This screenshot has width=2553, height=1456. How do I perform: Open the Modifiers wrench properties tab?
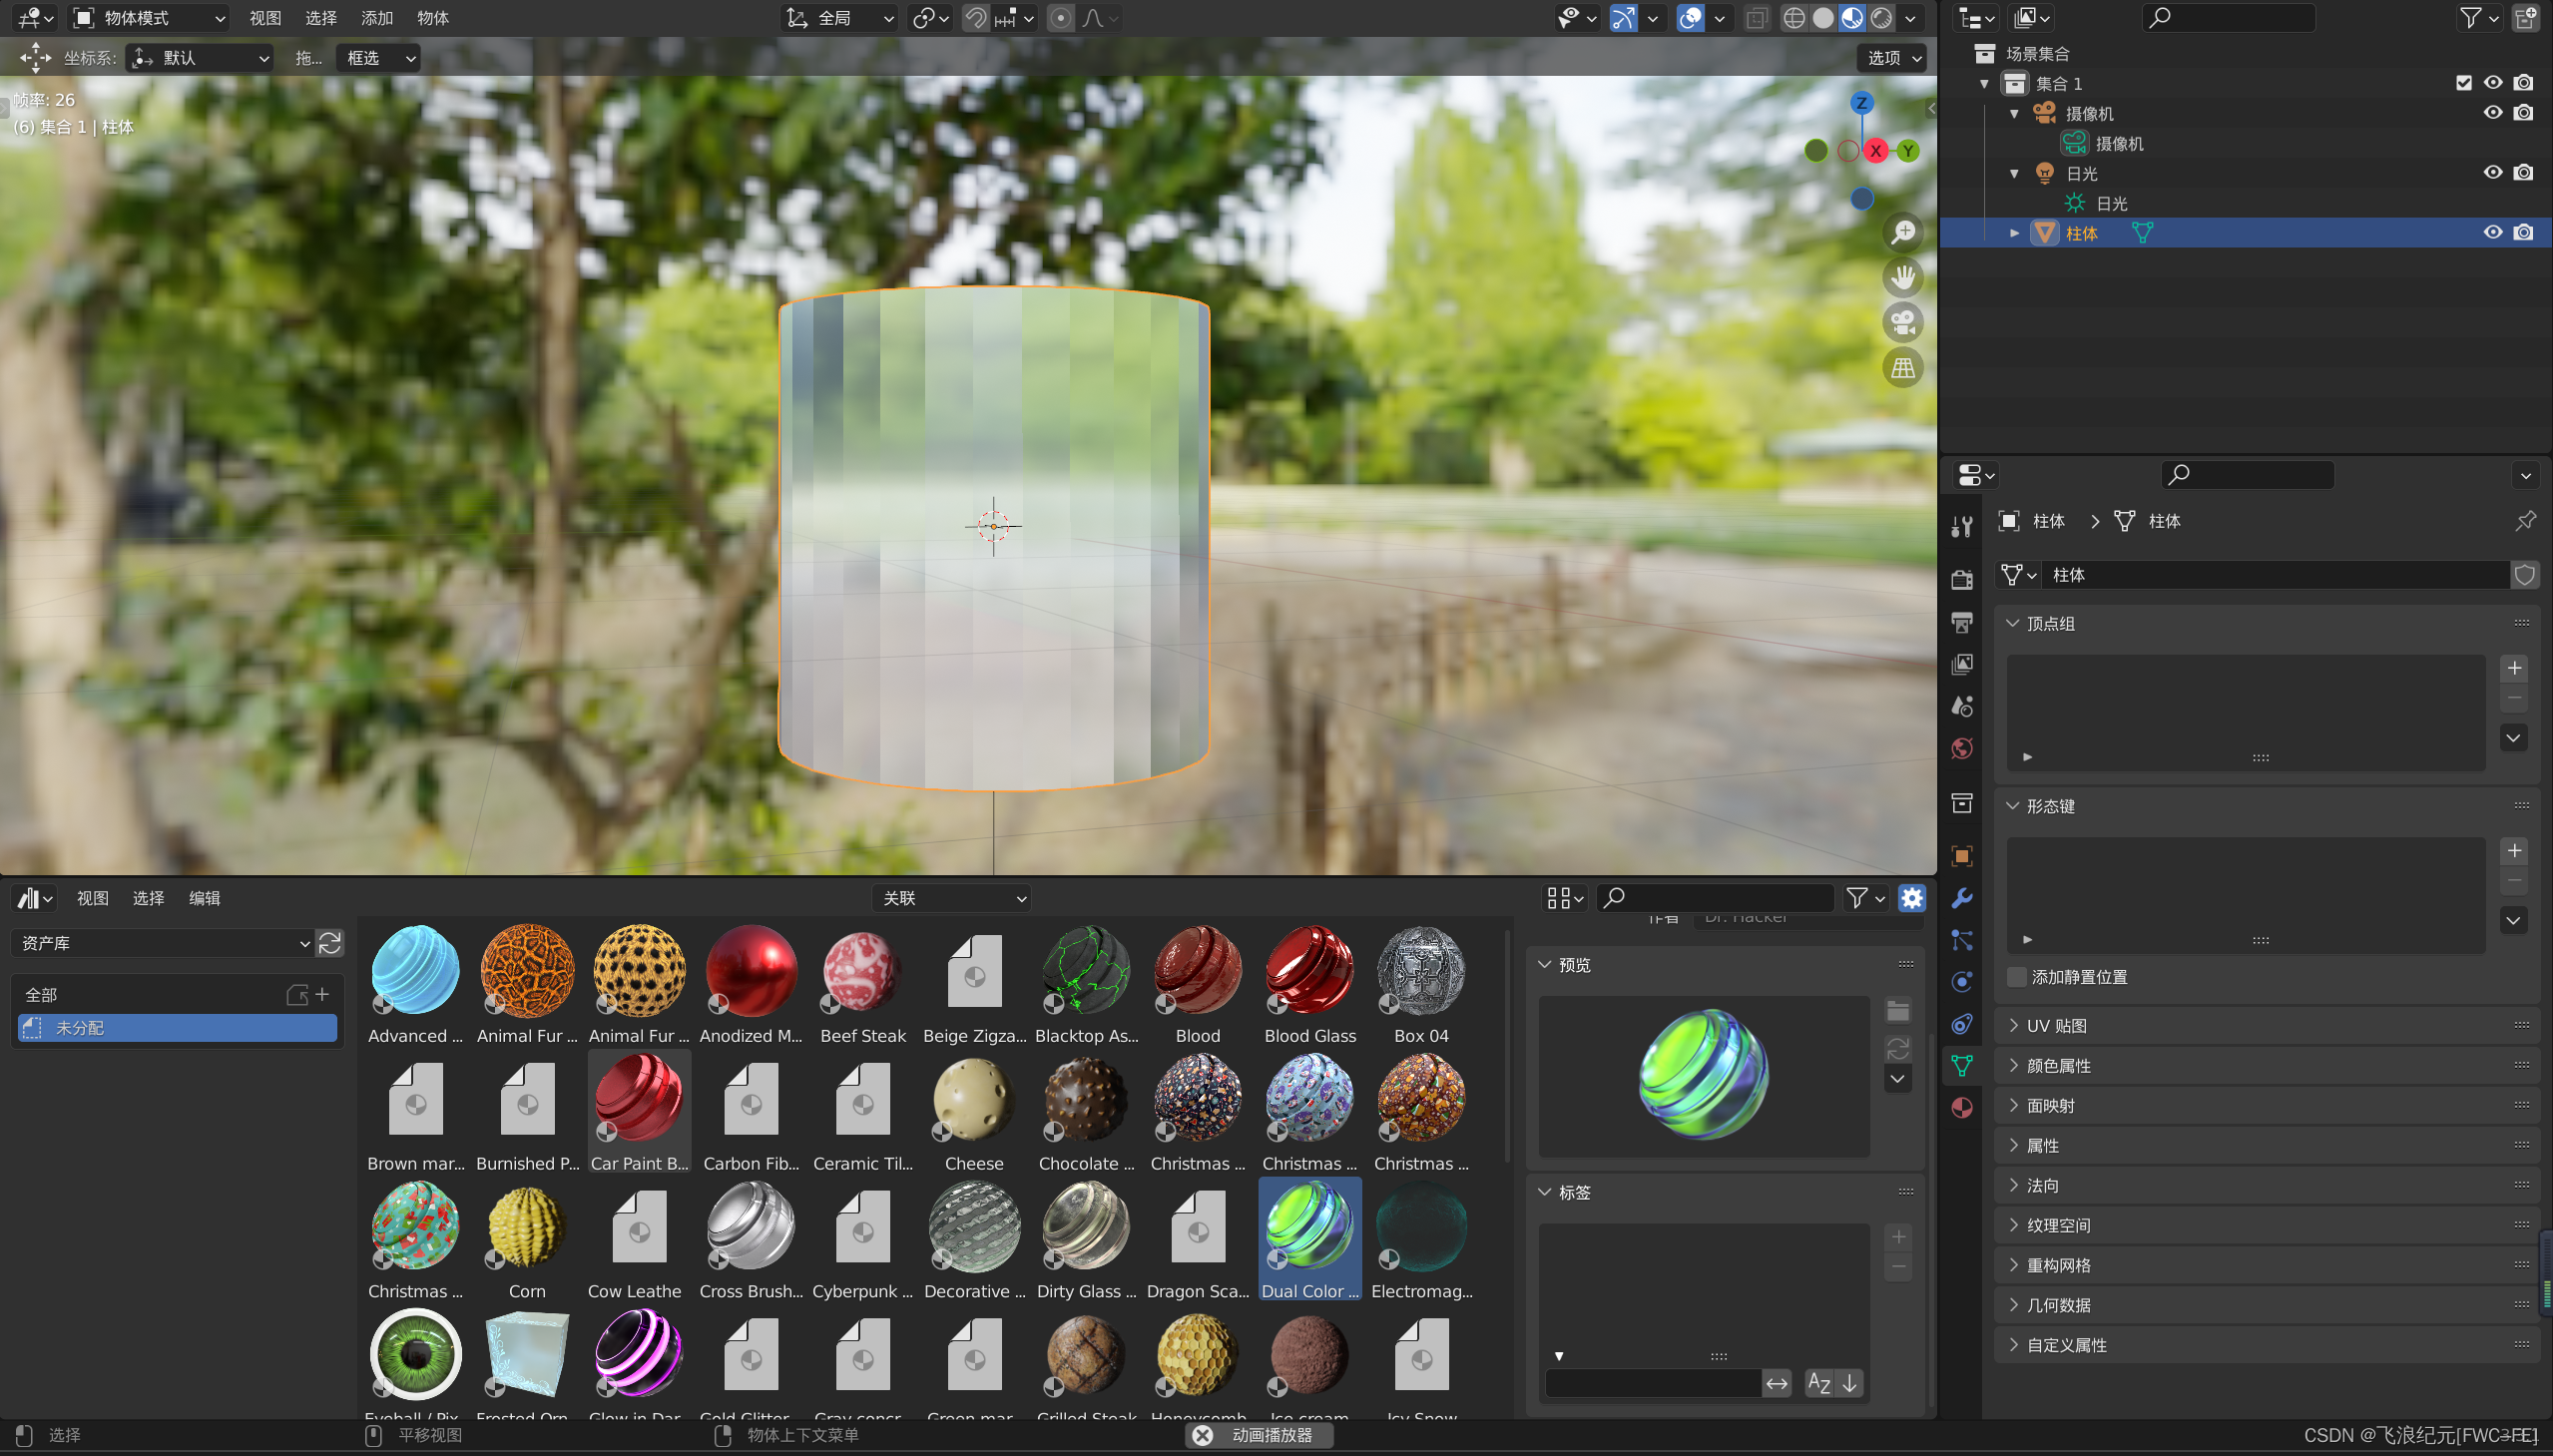(x=1962, y=898)
